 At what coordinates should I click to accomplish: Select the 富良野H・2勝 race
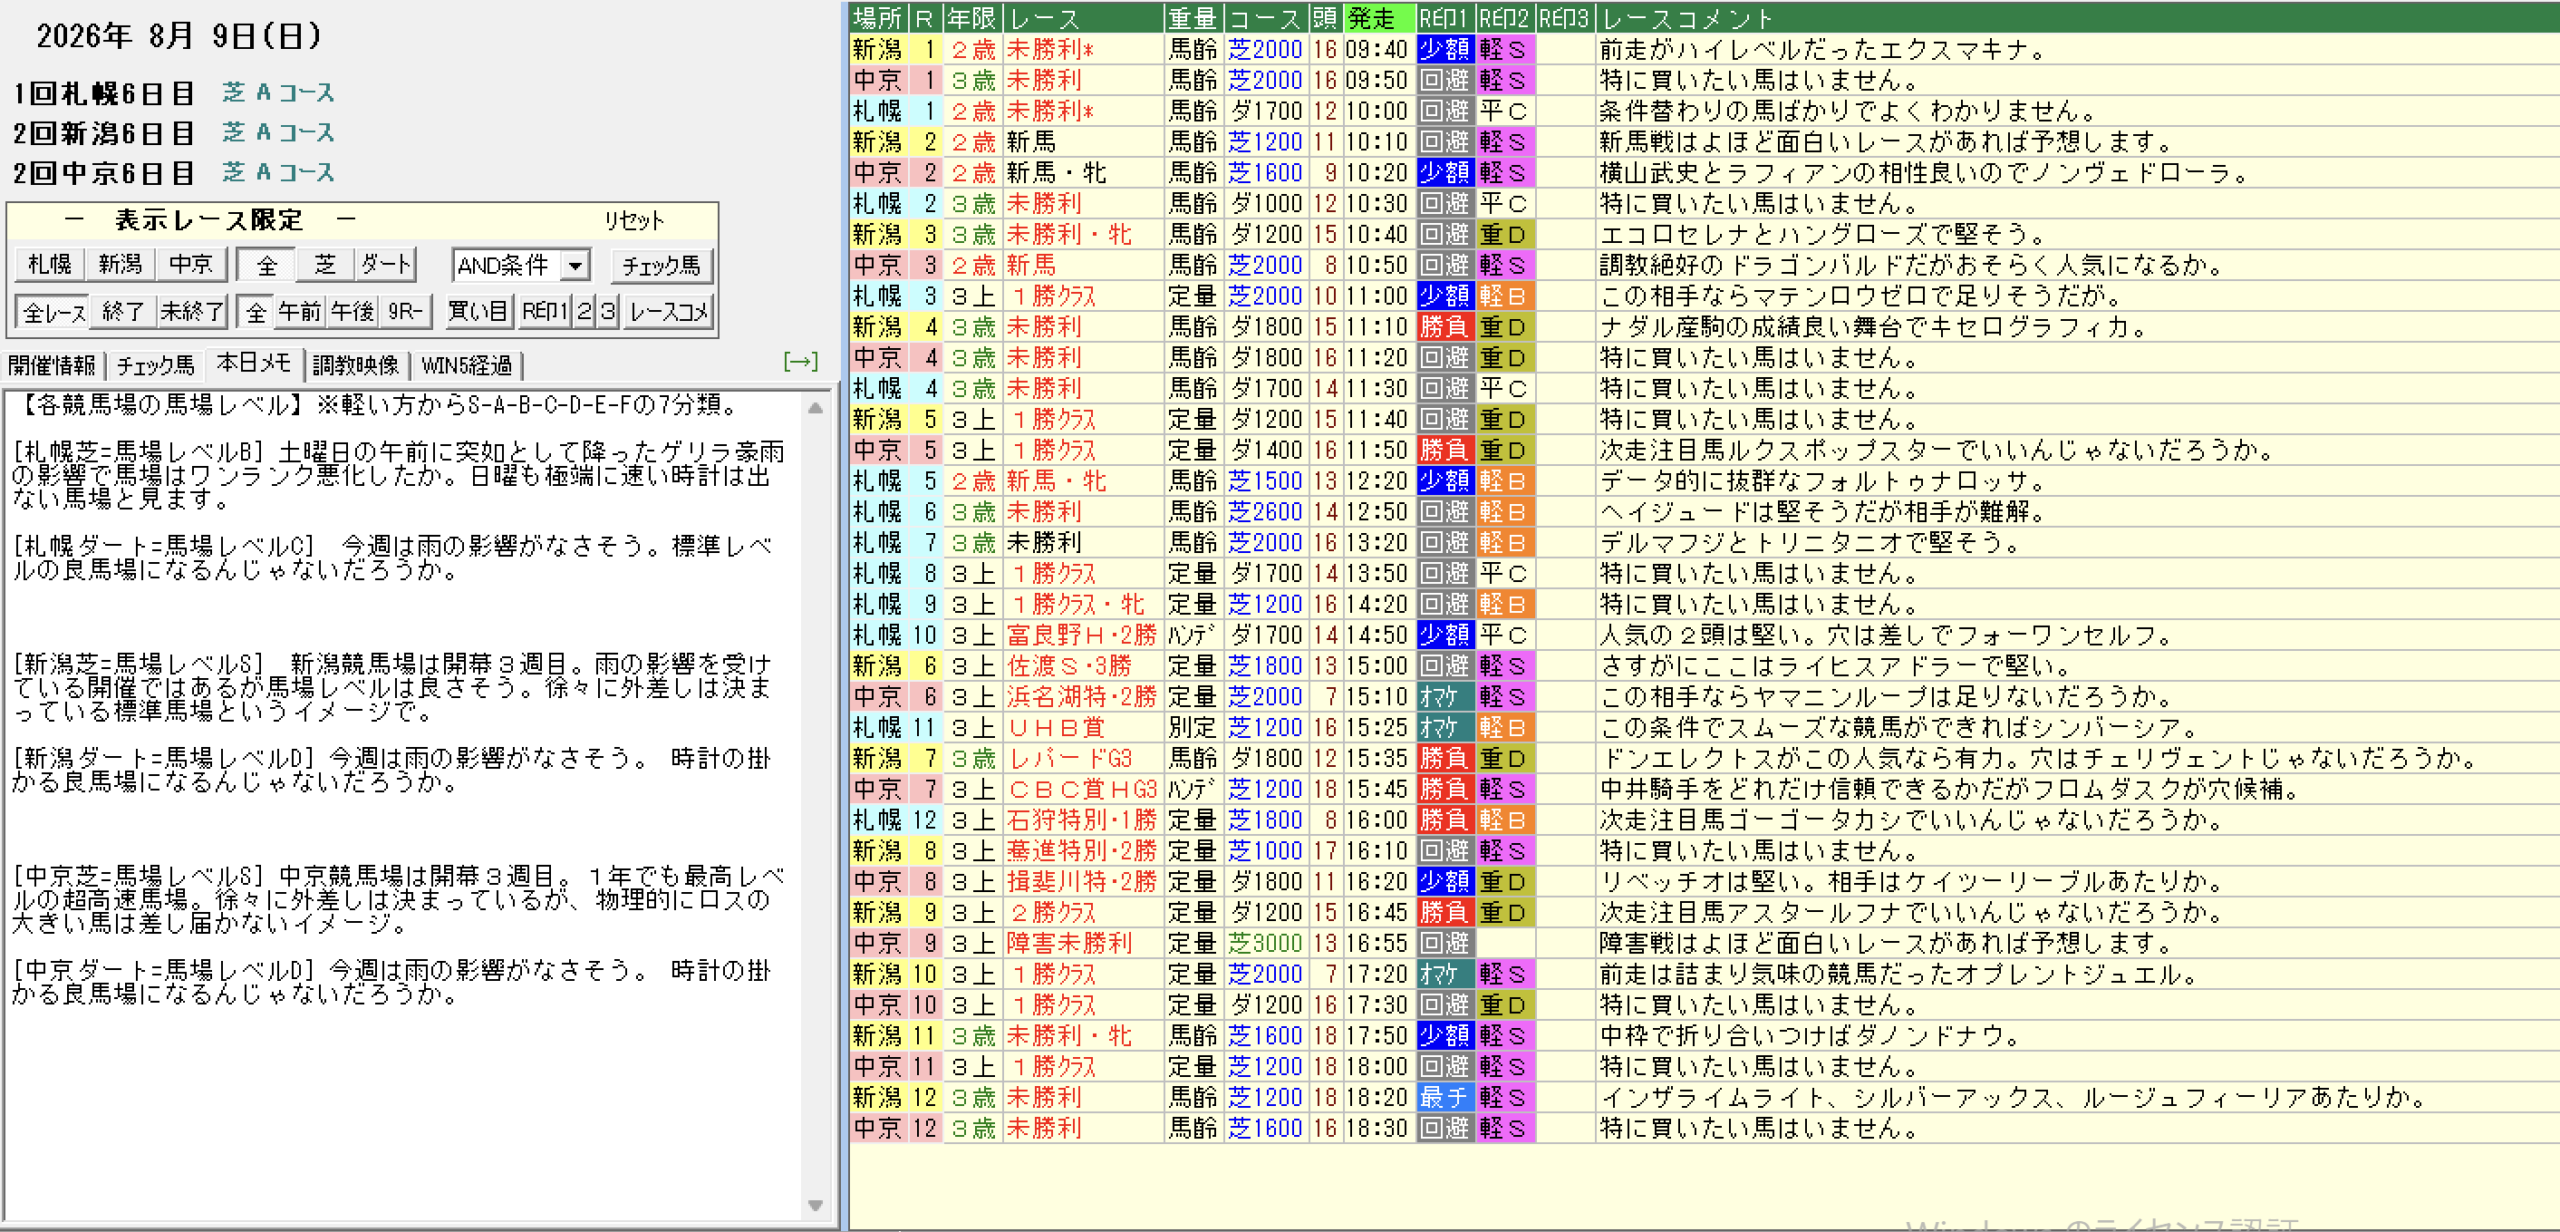click(x=1081, y=635)
